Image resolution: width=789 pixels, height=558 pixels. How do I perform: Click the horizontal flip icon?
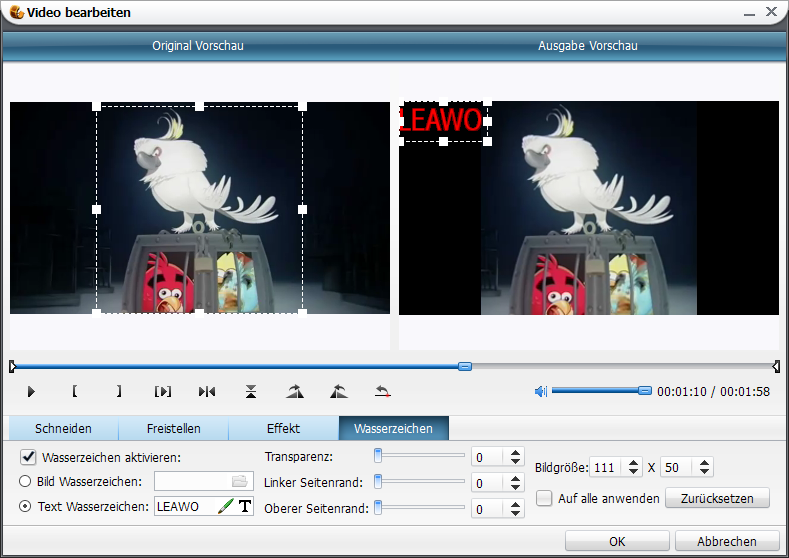tap(207, 392)
